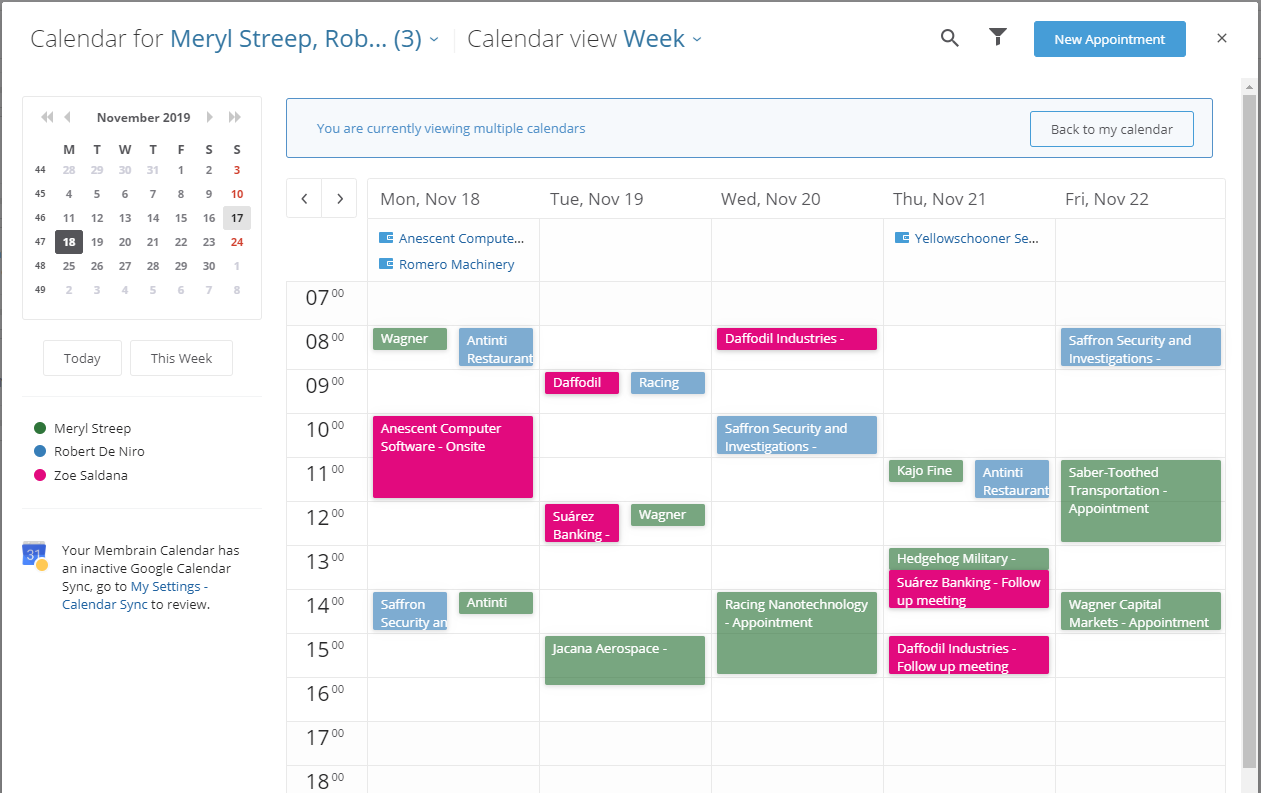Open the calendar filter options
The image size is (1261, 793).
pyautogui.click(x=997, y=37)
